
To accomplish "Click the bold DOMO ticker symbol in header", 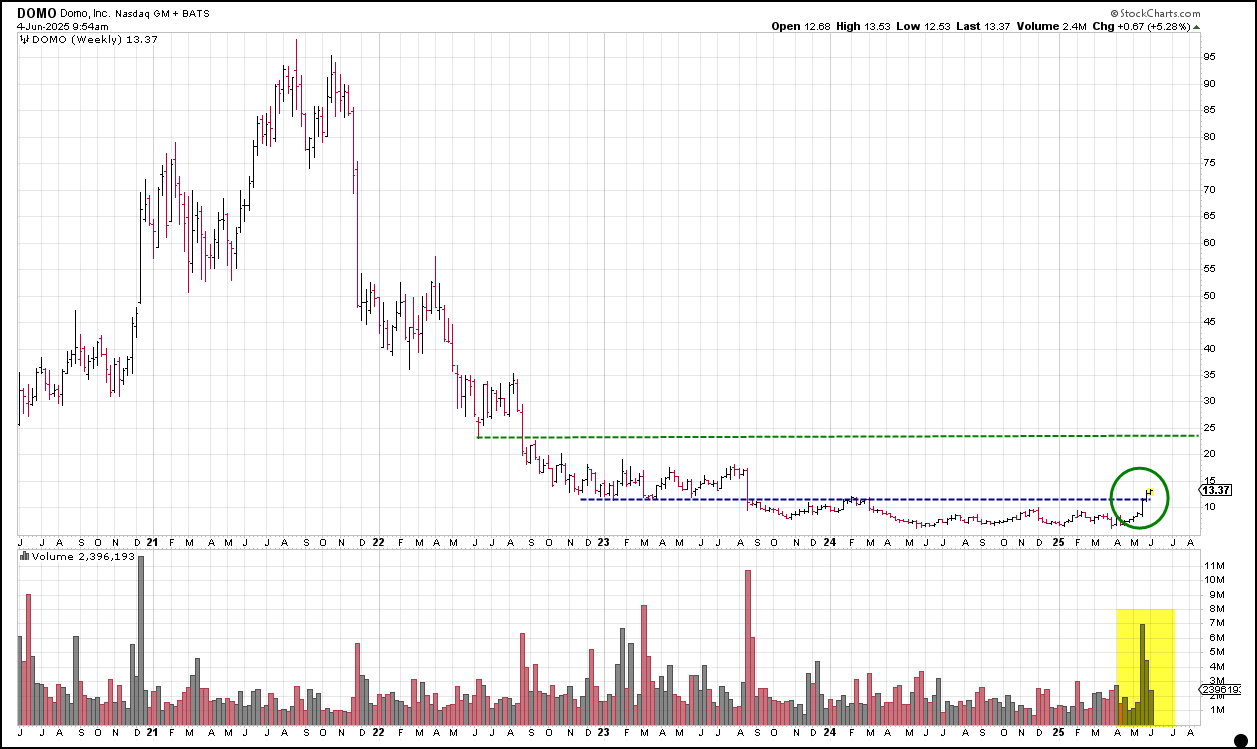I will pyautogui.click(x=35, y=13).
